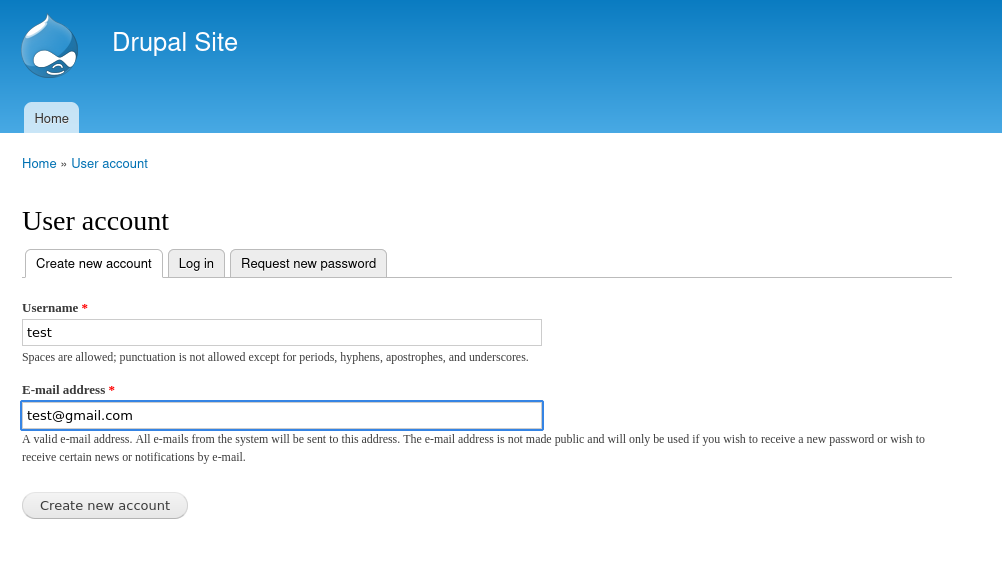The width and height of the screenshot is (1002, 563).
Task: Click the username punctuation help text
Action: tap(275, 357)
